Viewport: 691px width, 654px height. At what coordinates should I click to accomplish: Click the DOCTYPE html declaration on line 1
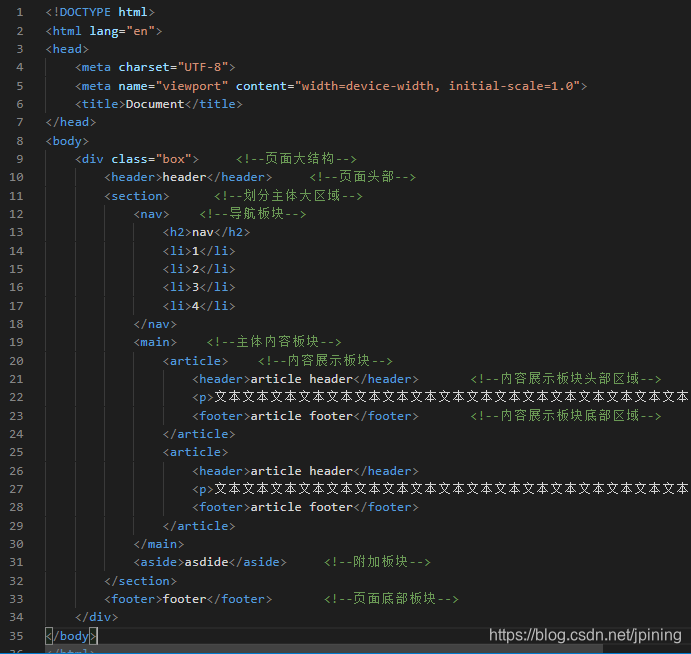coord(100,12)
